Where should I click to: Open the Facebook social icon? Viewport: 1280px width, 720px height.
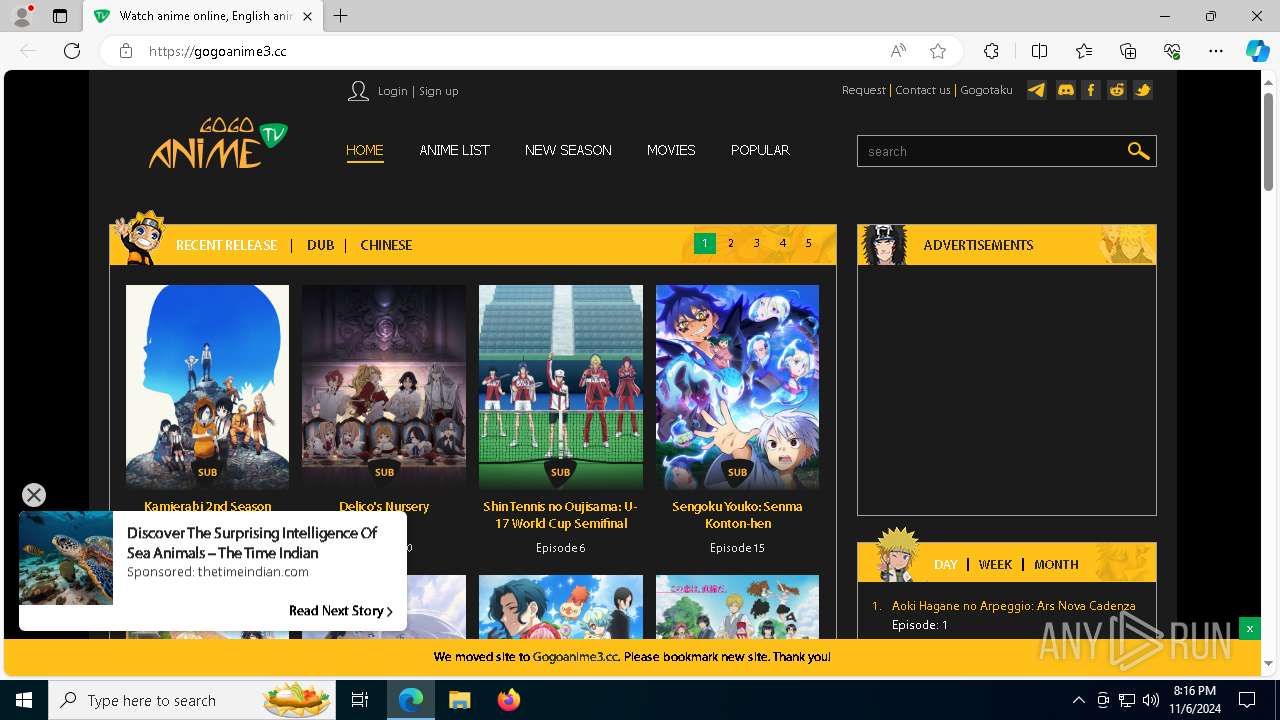(1091, 90)
